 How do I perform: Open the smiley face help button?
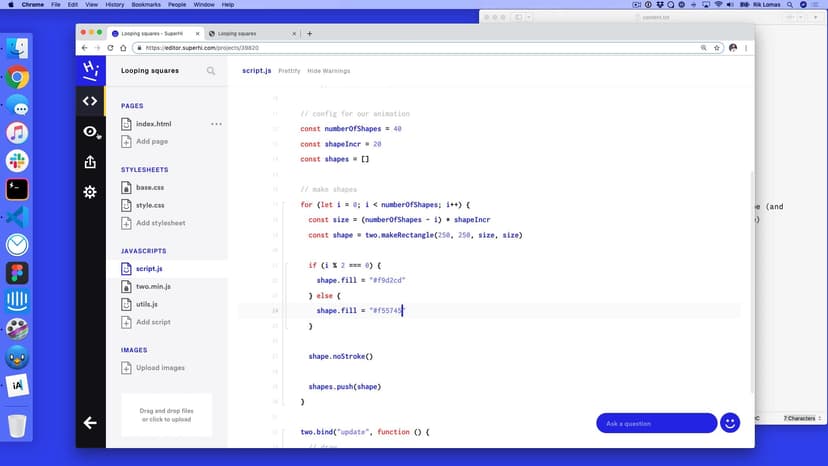click(x=730, y=423)
